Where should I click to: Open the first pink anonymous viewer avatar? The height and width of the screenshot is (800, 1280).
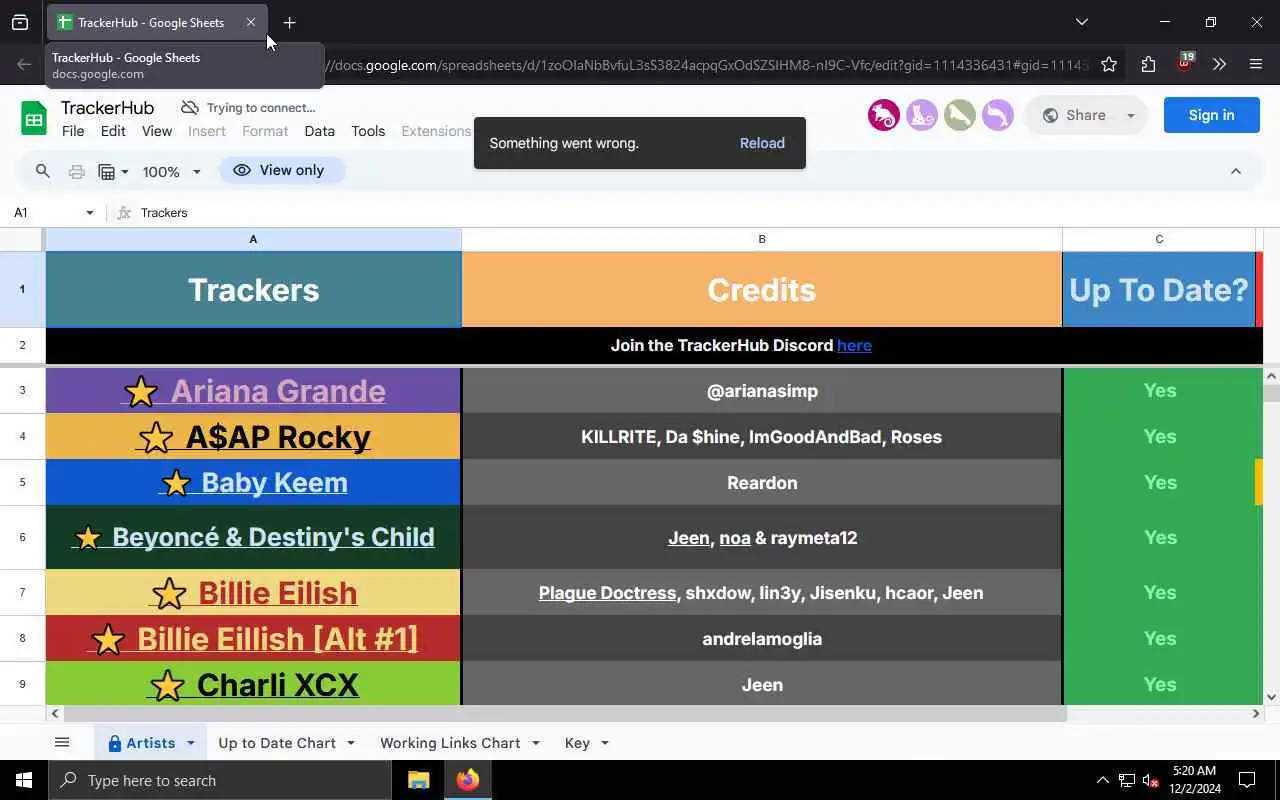[x=884, y=116]
